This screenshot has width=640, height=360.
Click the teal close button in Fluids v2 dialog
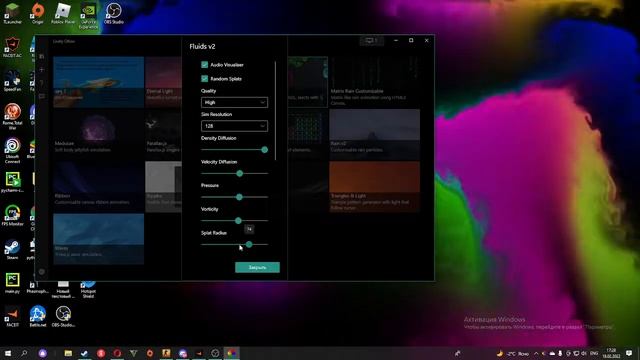pos(258,267)
